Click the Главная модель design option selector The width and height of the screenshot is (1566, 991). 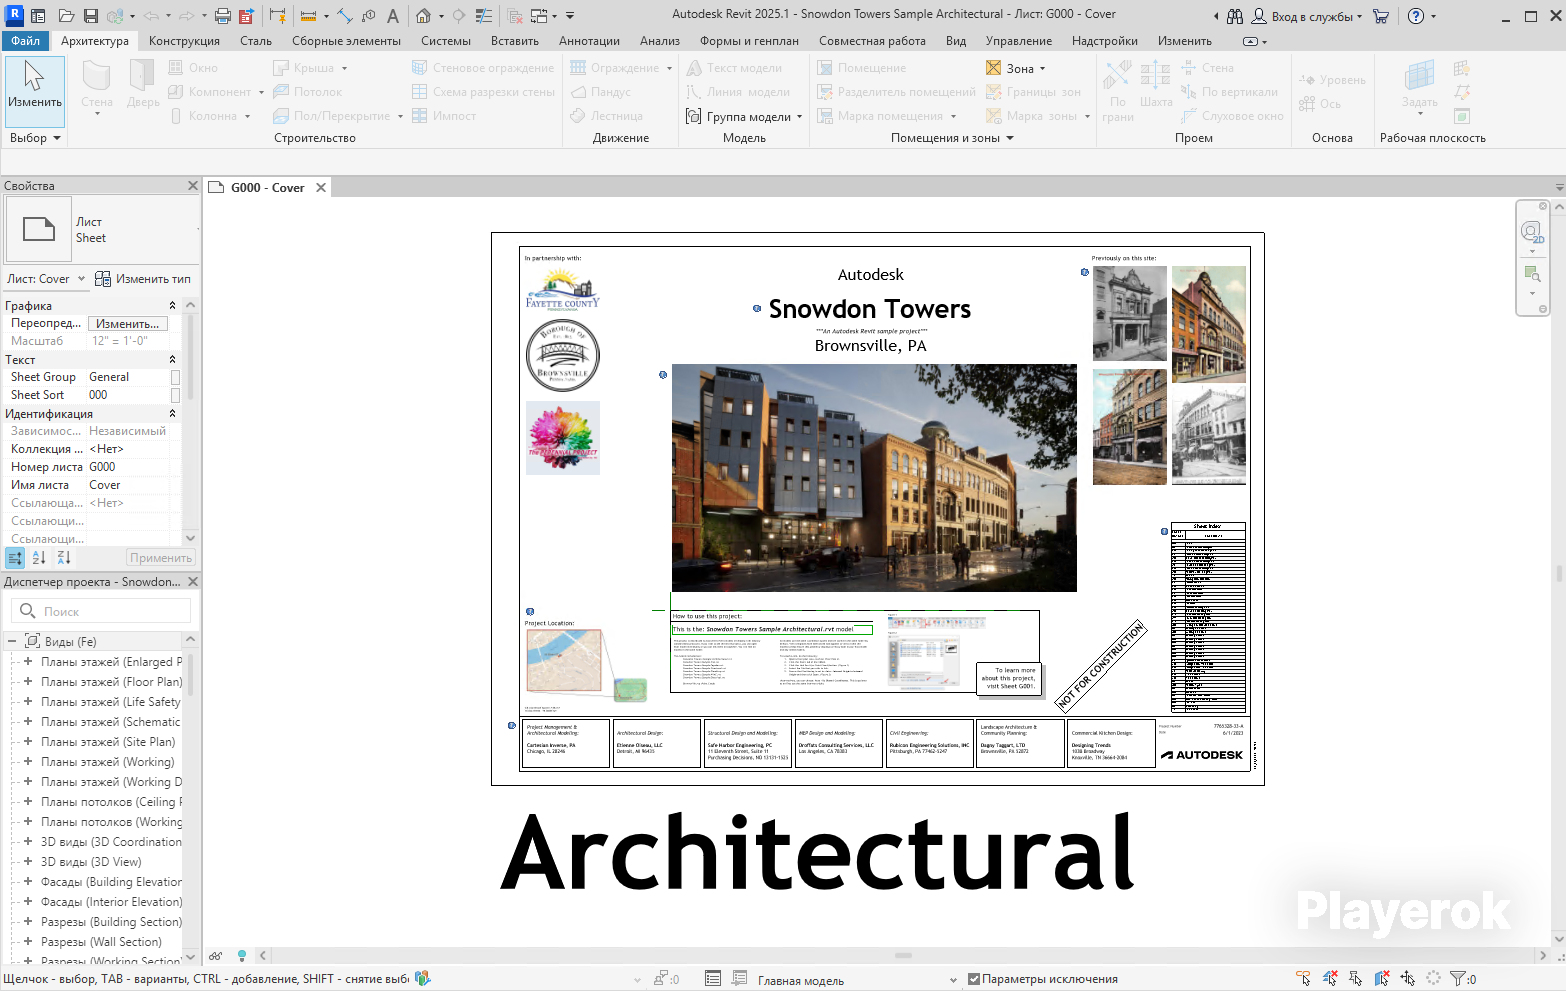tap(857, 980)
